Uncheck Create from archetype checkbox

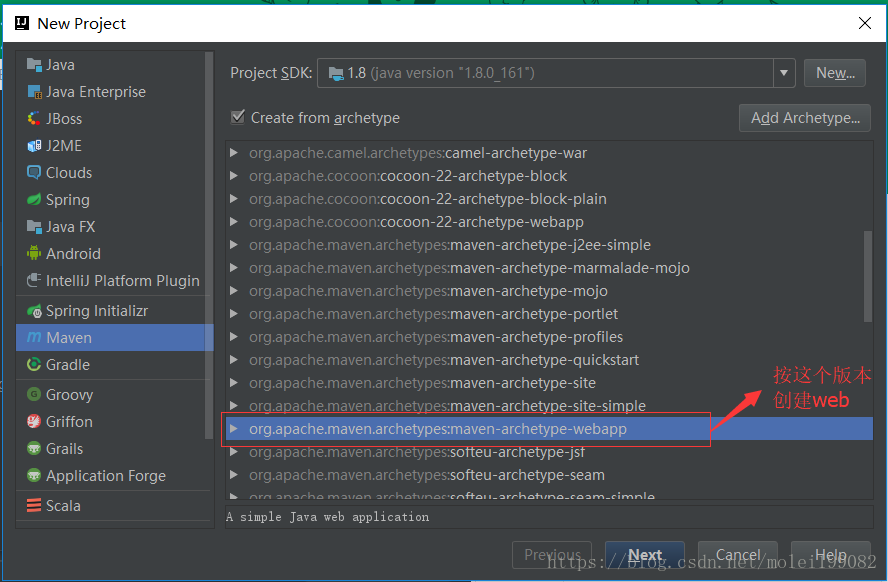point(238,117)
